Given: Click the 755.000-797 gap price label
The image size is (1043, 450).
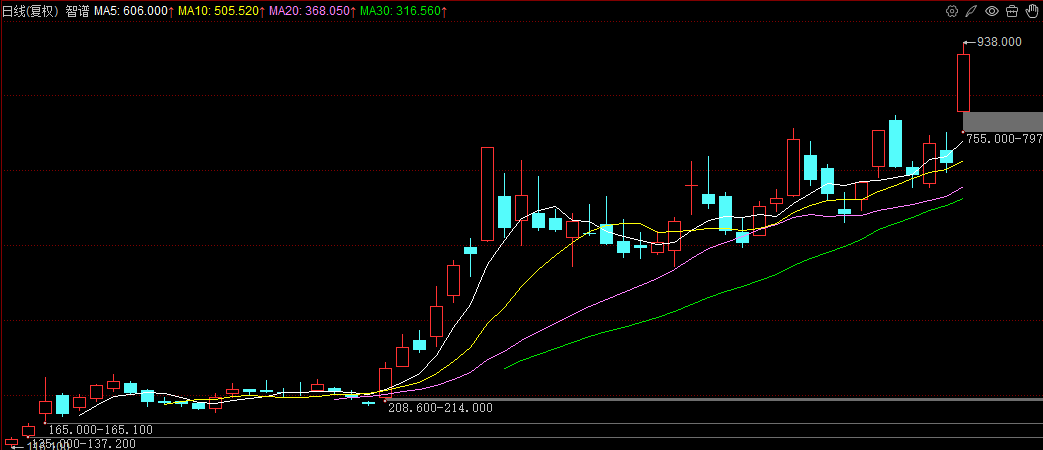Looking at the screenshot, I should 1004,139.
